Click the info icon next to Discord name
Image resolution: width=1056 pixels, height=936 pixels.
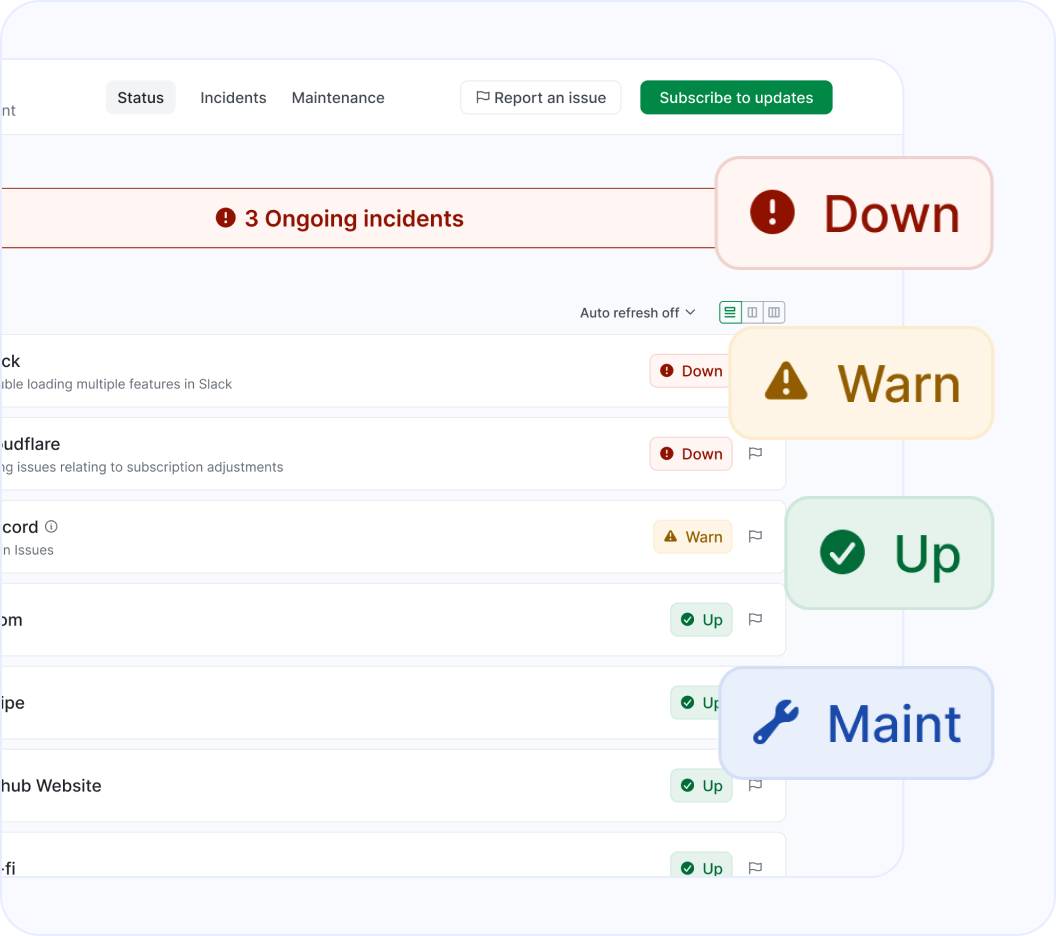click(52, 526)
